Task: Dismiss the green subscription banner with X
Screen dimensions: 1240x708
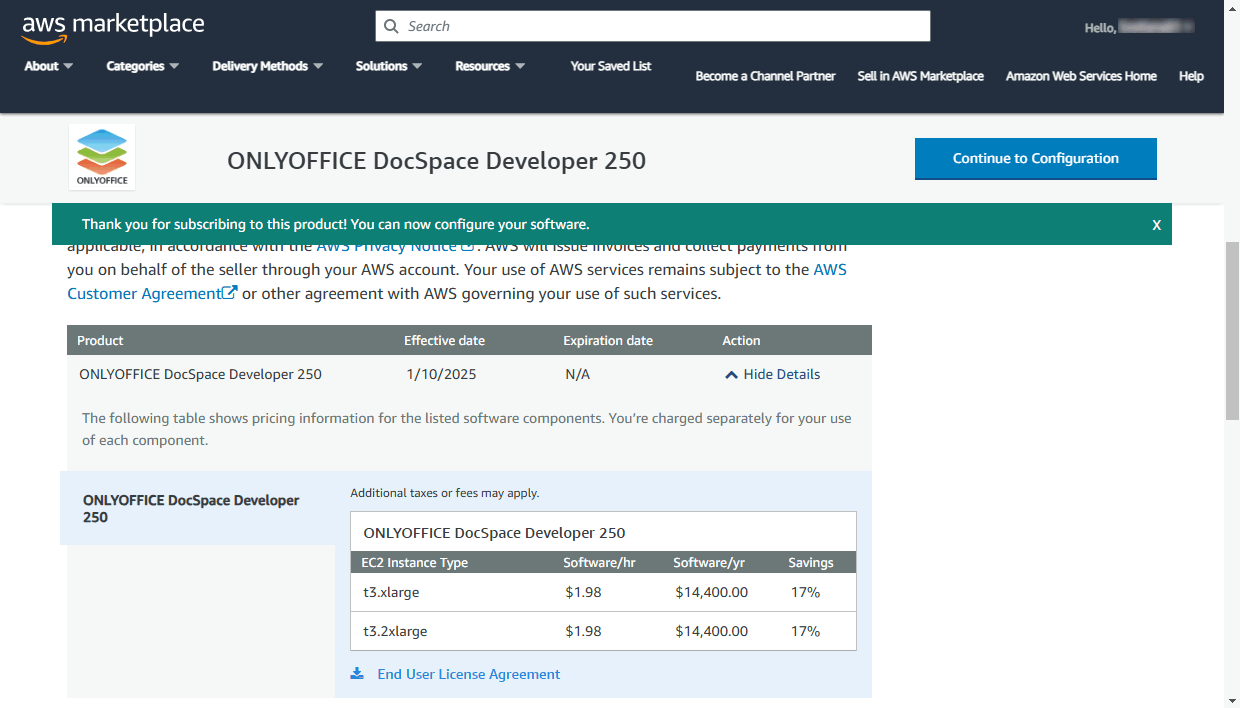Action: (1156, 225)
